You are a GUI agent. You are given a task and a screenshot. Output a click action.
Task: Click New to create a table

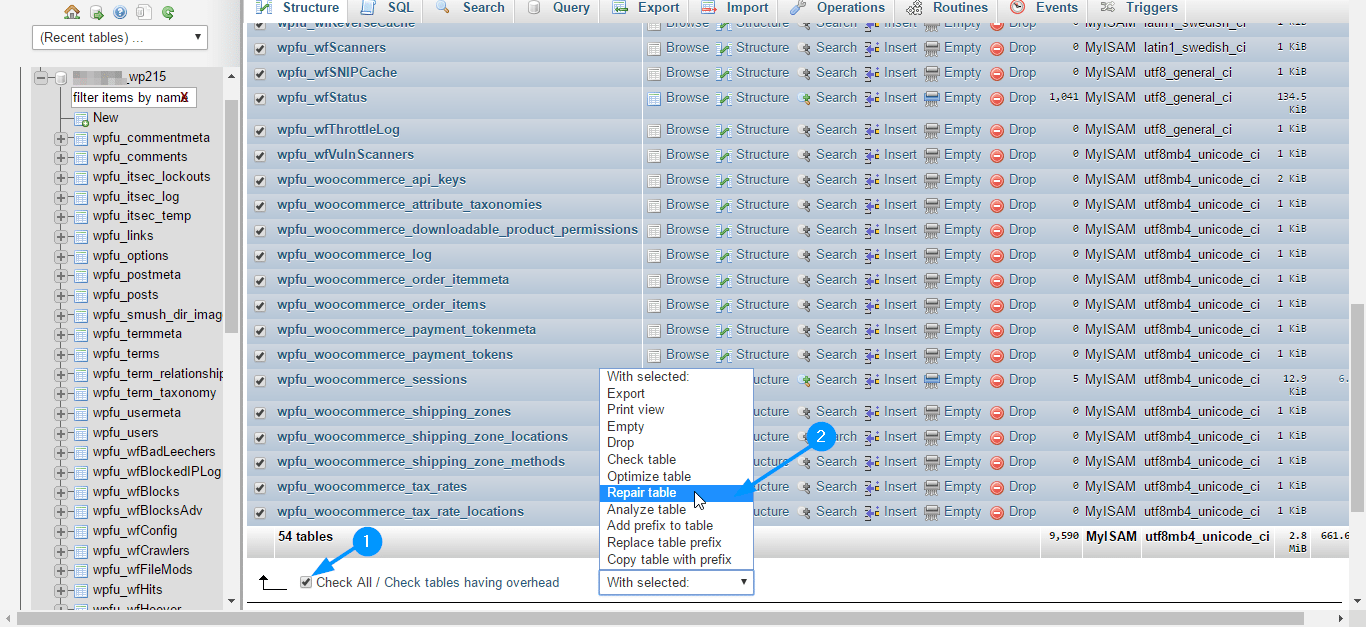(x=106, y=118)
